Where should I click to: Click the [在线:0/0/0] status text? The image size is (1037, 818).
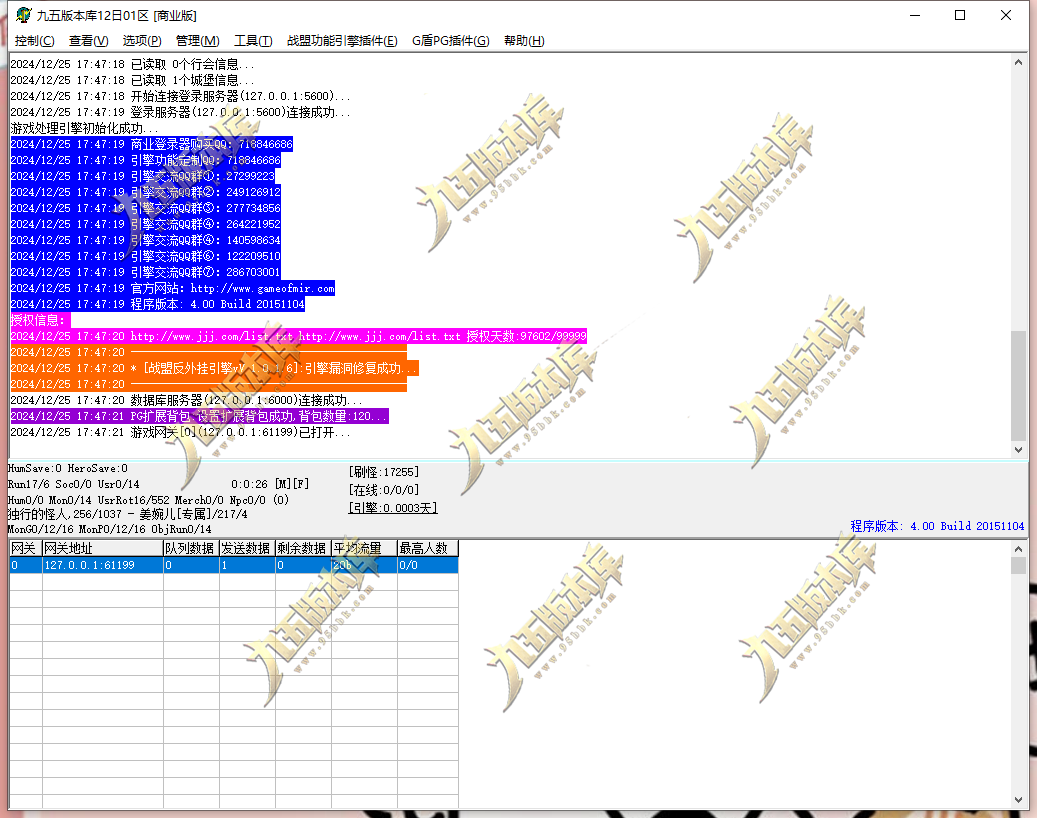pos(384,490)
